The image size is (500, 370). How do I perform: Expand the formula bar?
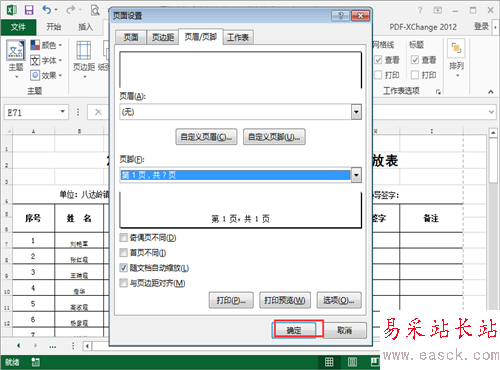point(491,112)
